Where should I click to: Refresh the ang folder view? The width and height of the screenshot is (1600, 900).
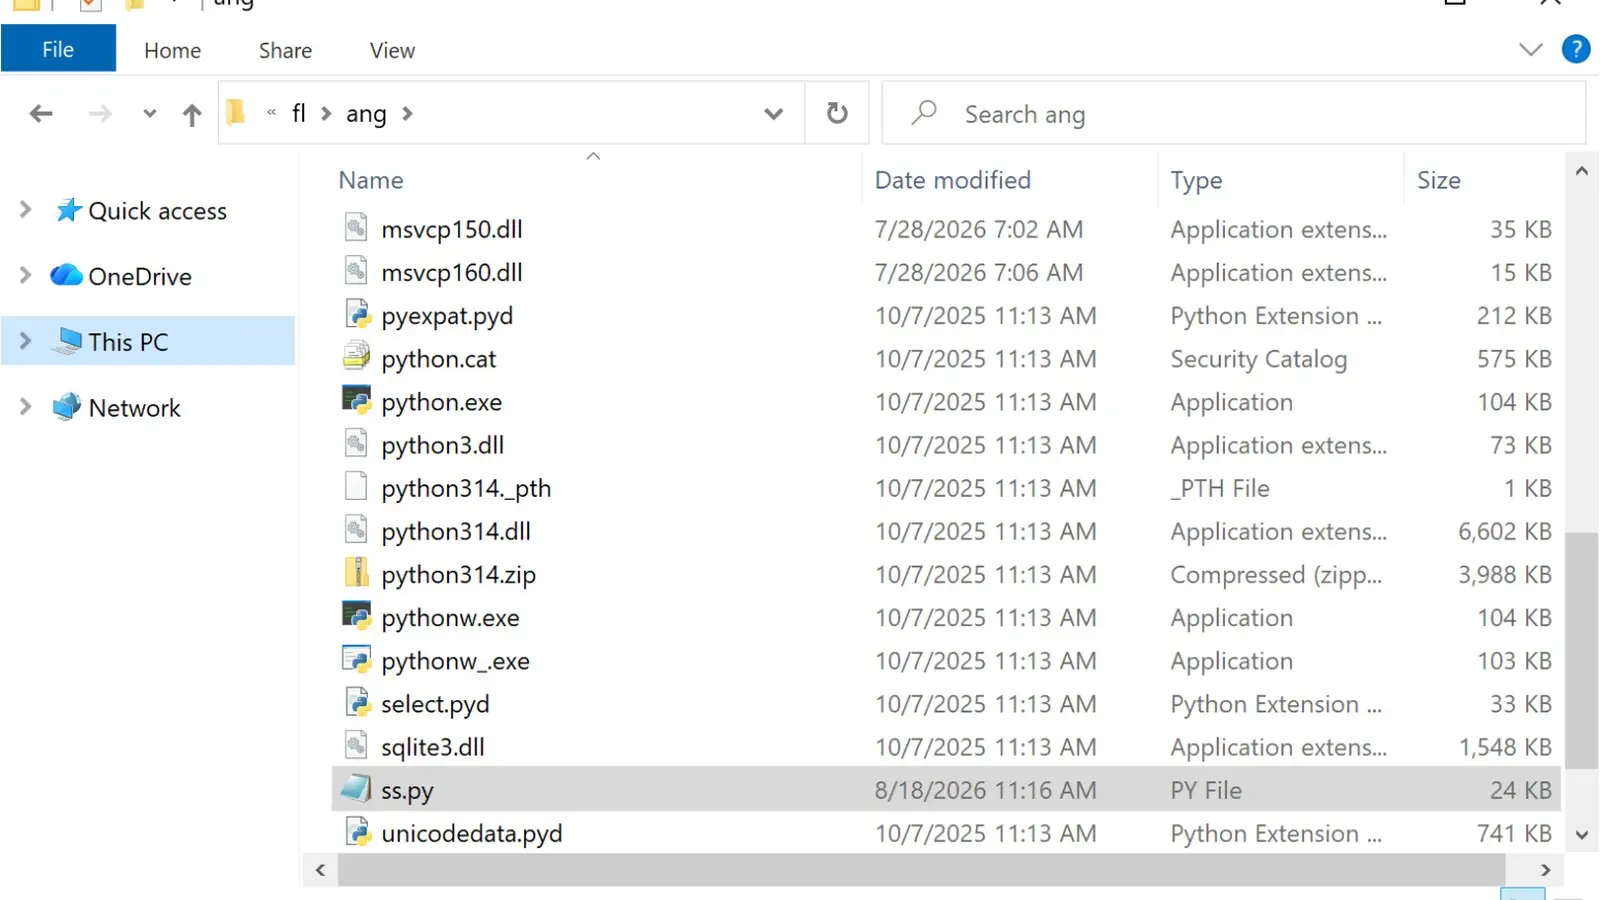click(x=837, y=113)
